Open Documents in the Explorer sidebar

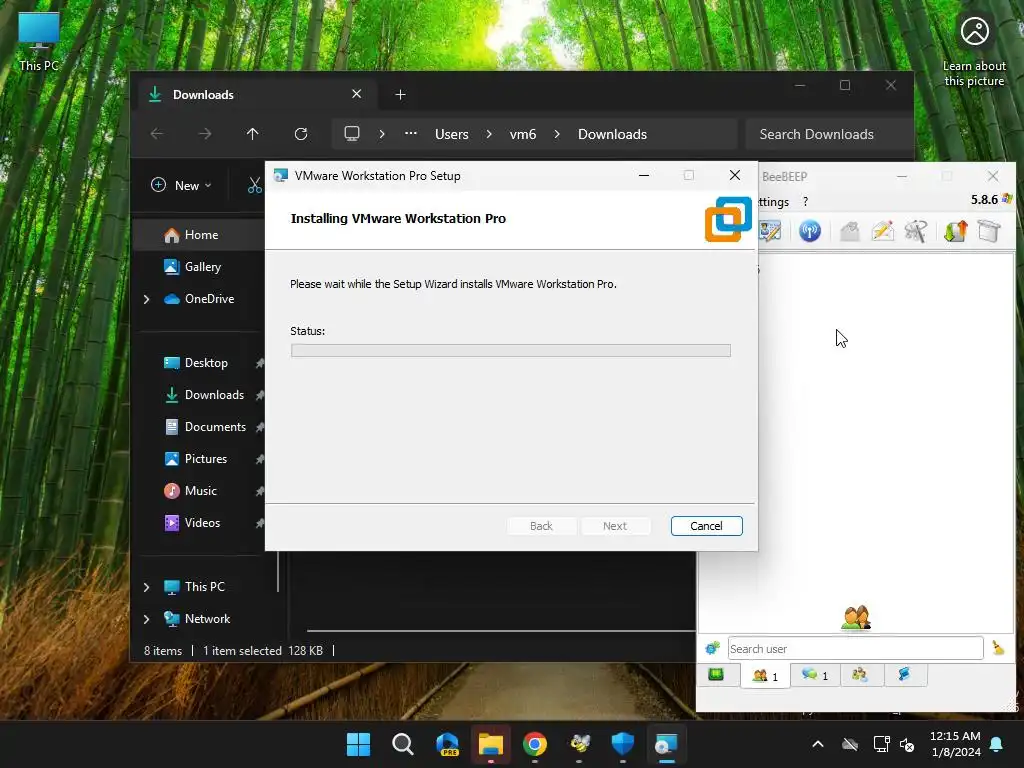pos(215,426)
